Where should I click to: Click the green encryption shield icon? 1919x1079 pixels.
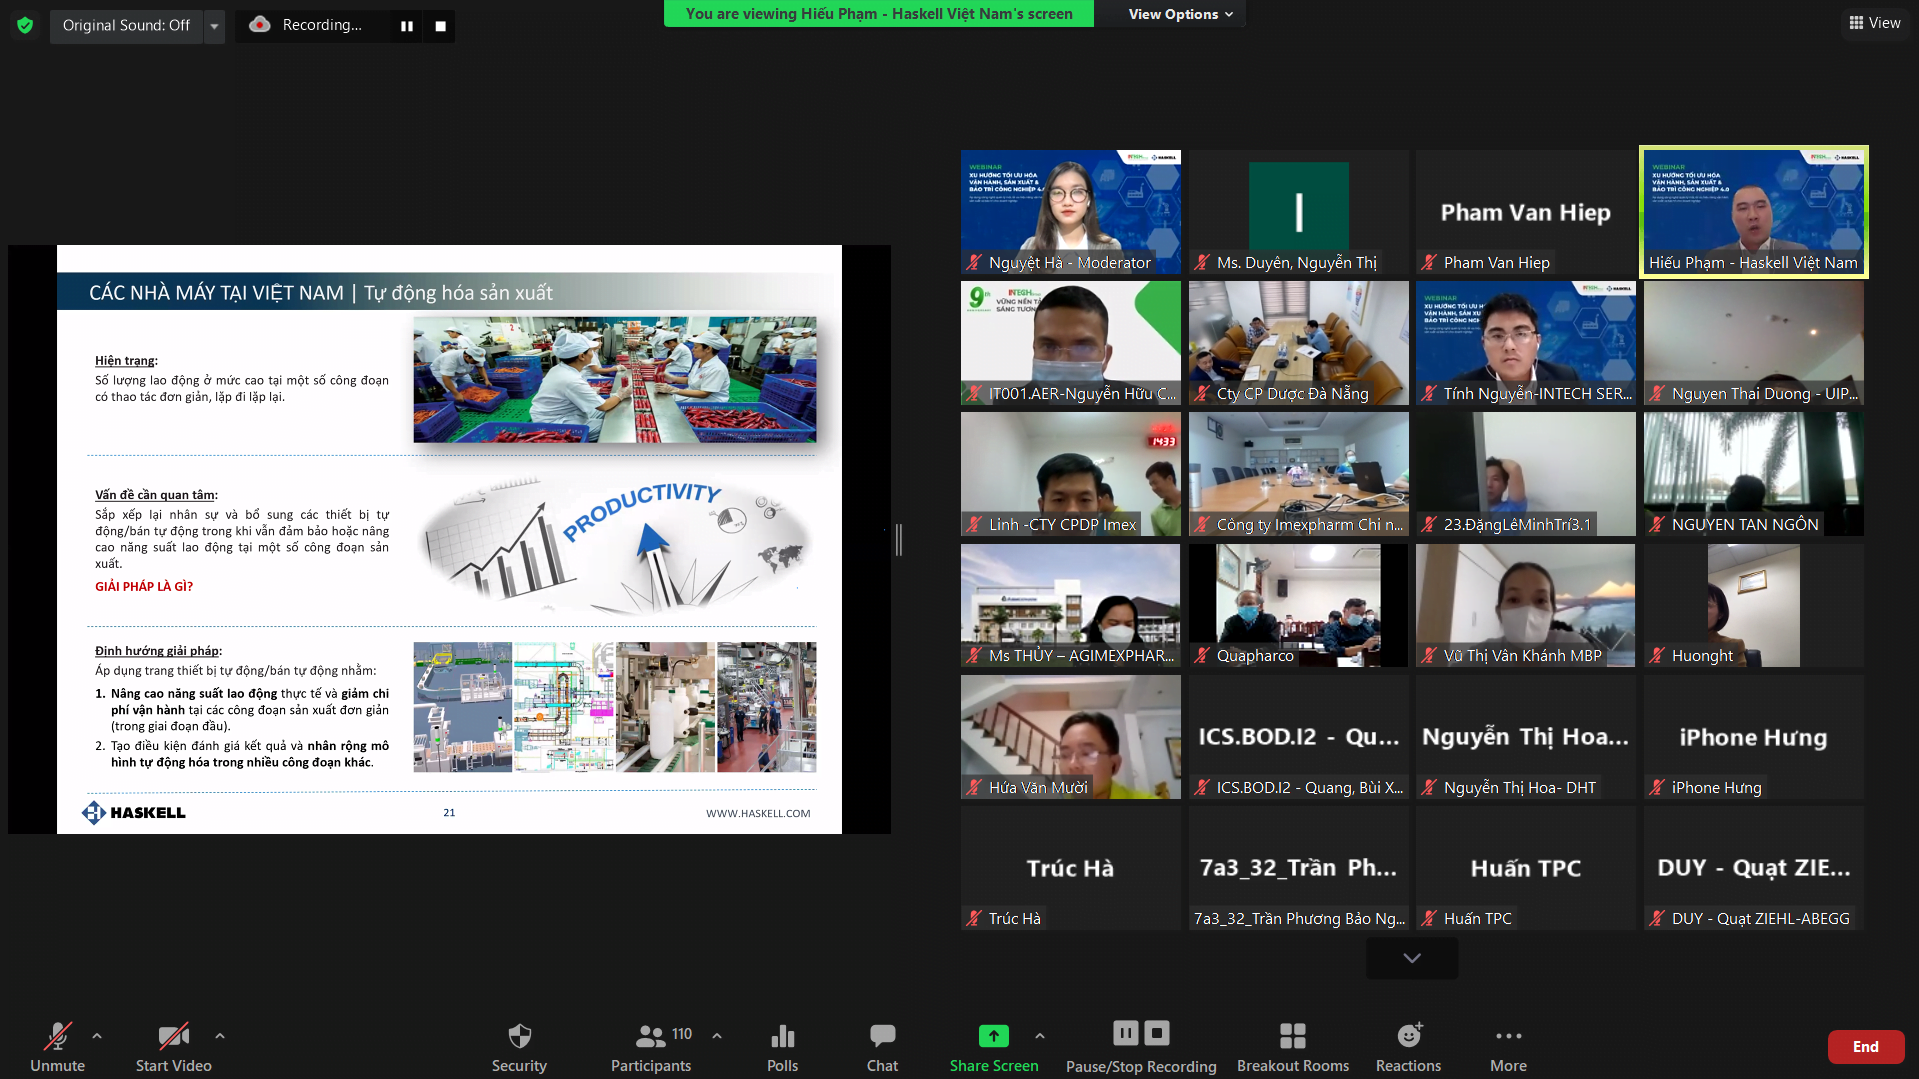click(x=25, y=25)
